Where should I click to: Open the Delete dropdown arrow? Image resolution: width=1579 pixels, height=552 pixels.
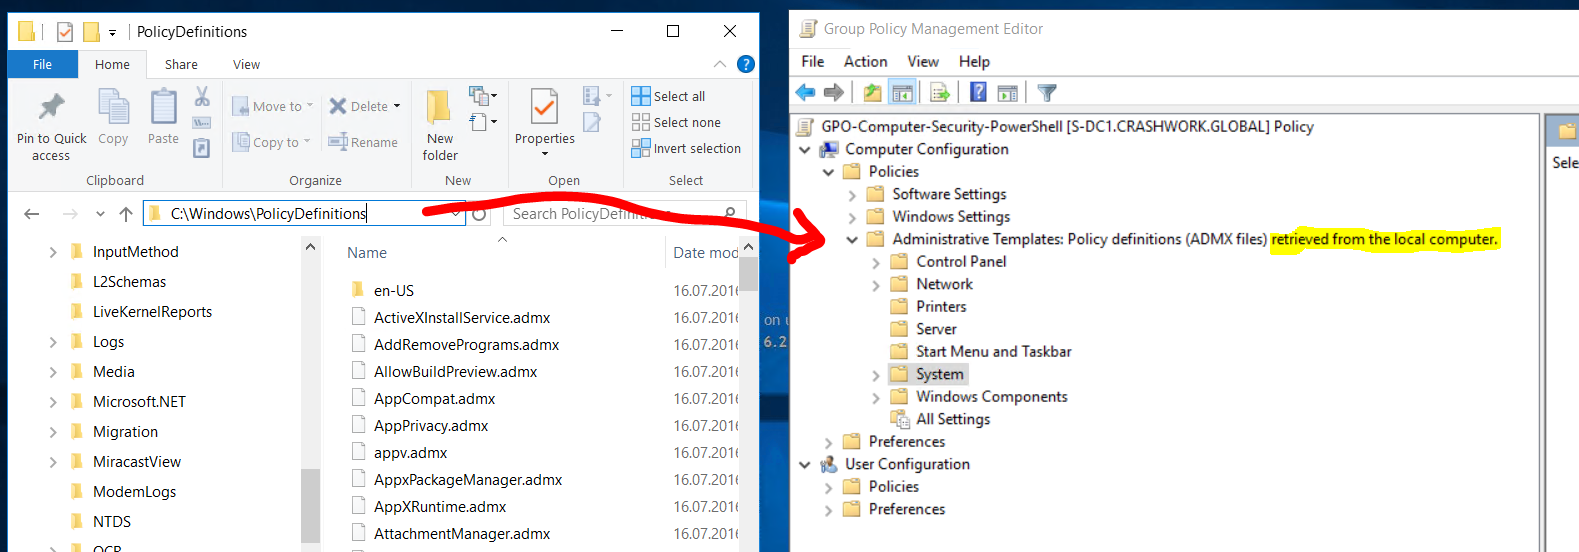pos(397,106)
